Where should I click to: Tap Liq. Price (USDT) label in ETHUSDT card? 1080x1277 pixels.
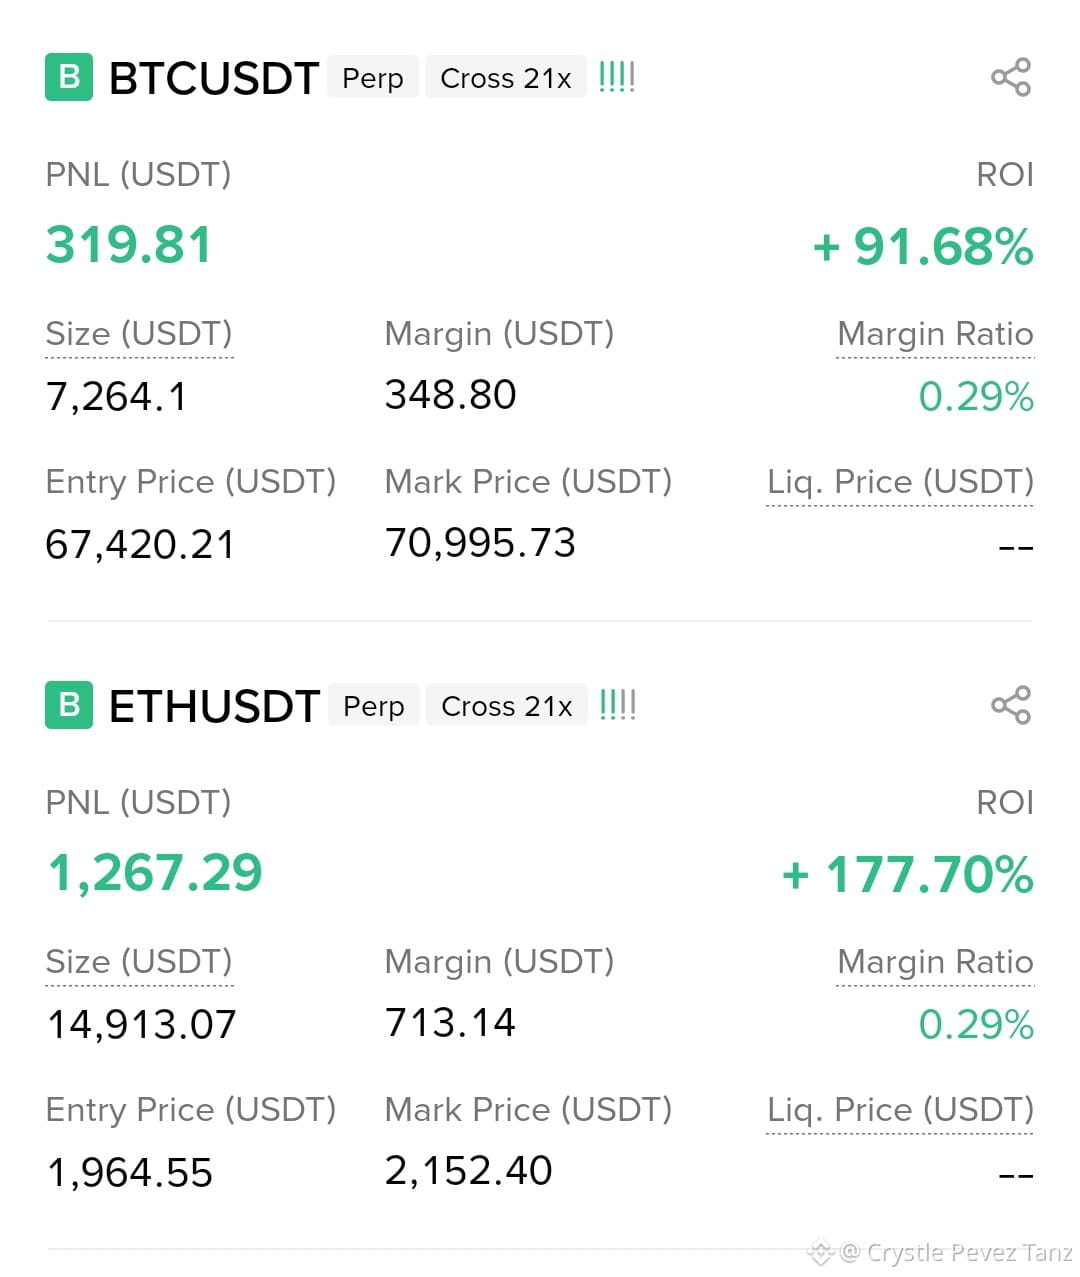[x=900, y=1110]
